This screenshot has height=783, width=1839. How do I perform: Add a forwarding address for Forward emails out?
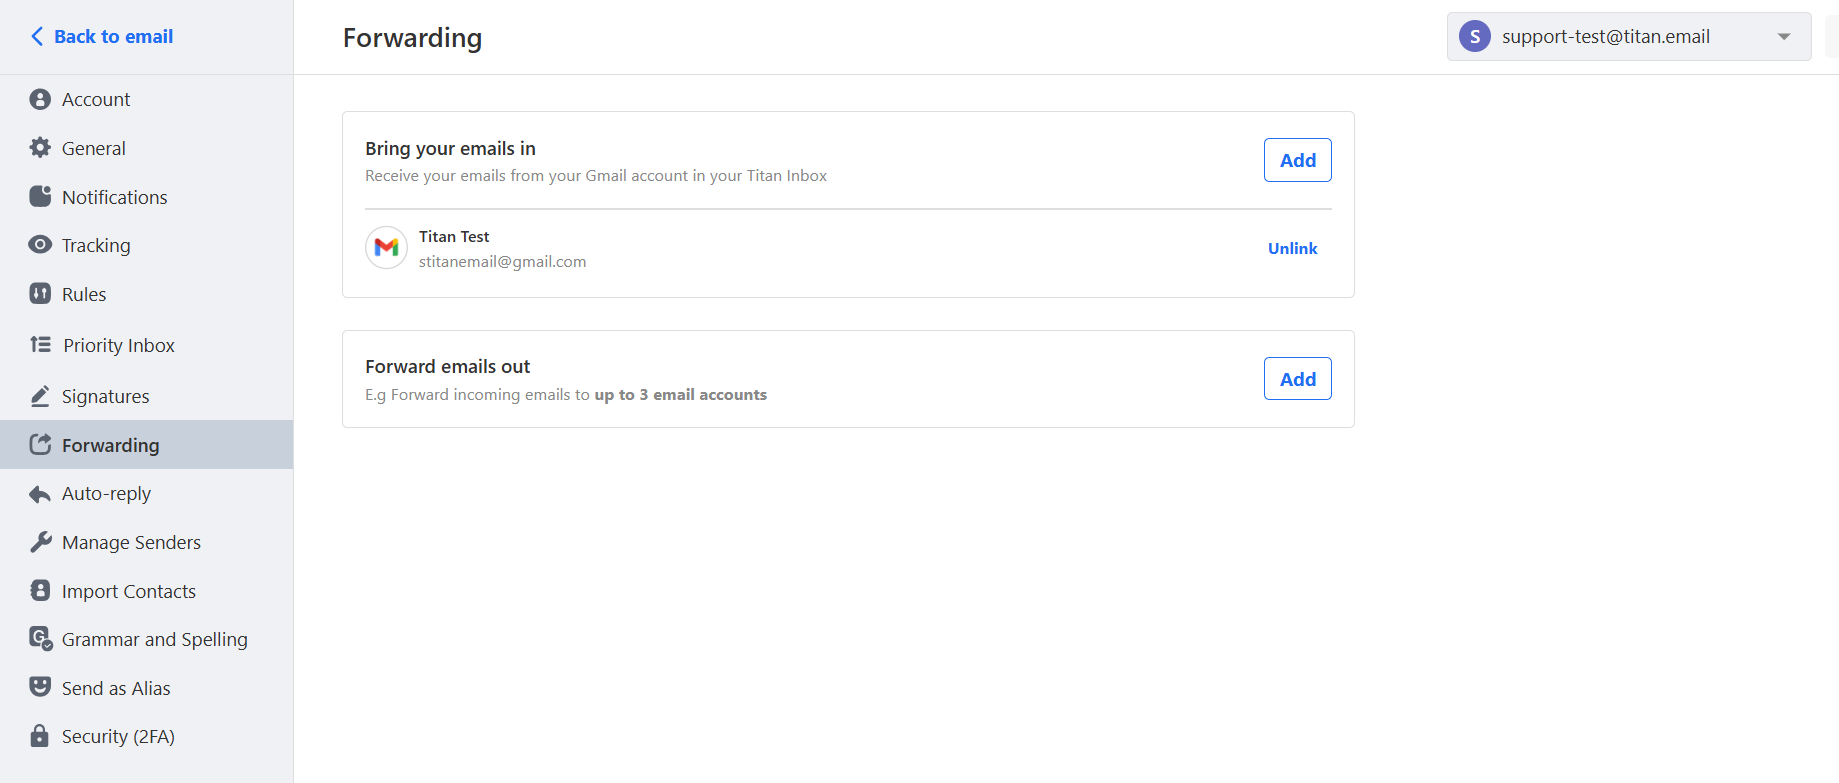[x=1297, y=379]
